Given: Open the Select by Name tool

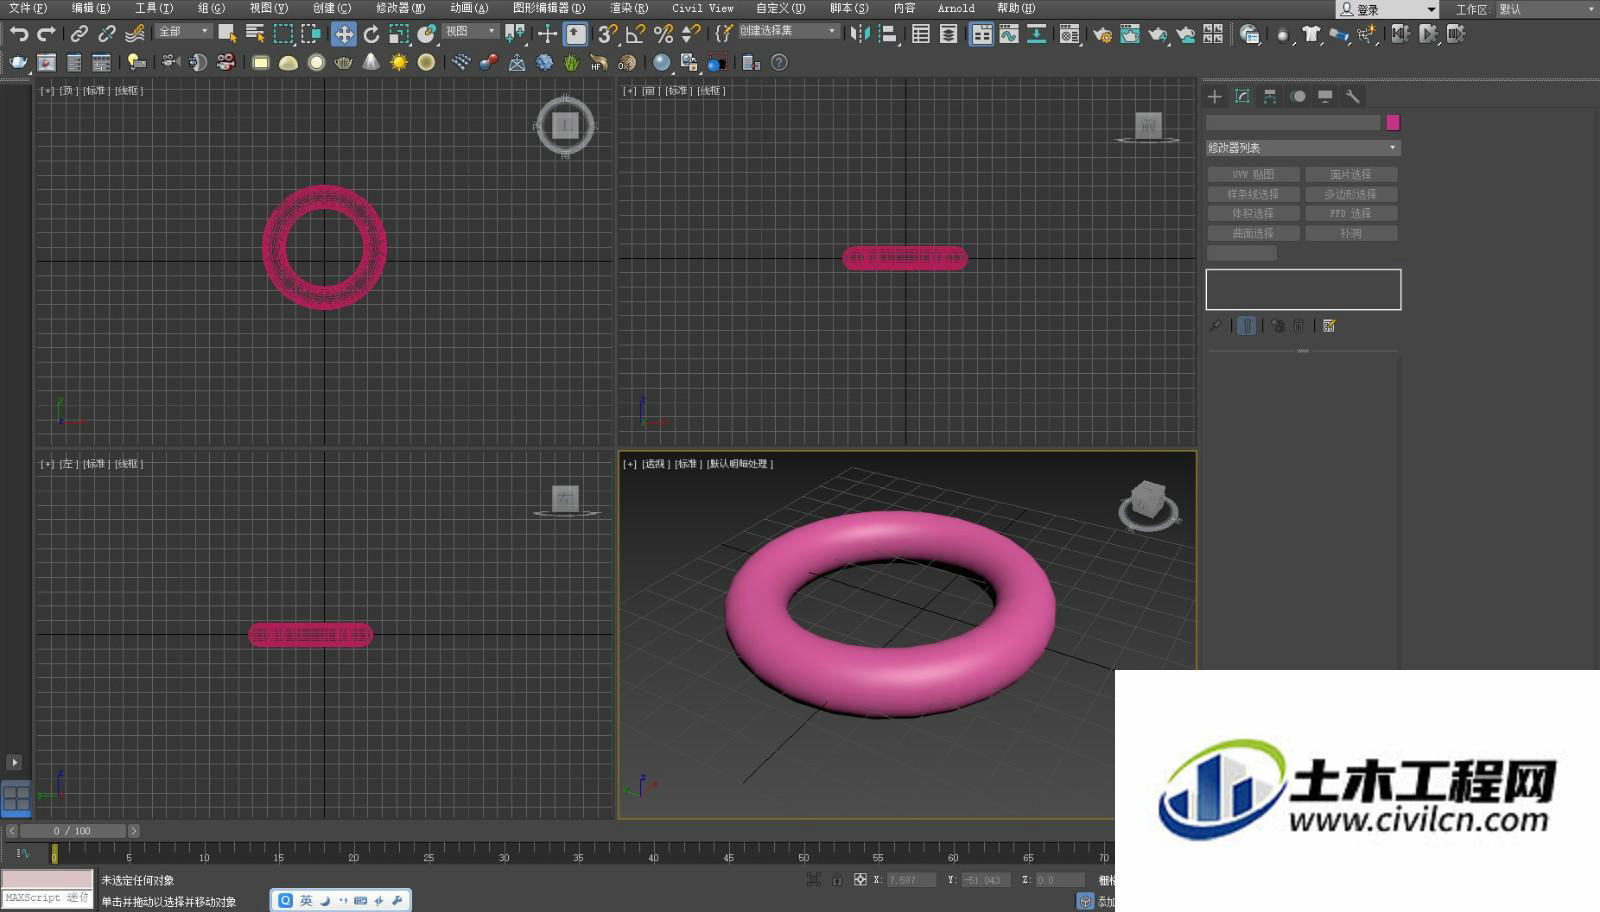Looking at the screenshot, I should [x=255, y=34].
